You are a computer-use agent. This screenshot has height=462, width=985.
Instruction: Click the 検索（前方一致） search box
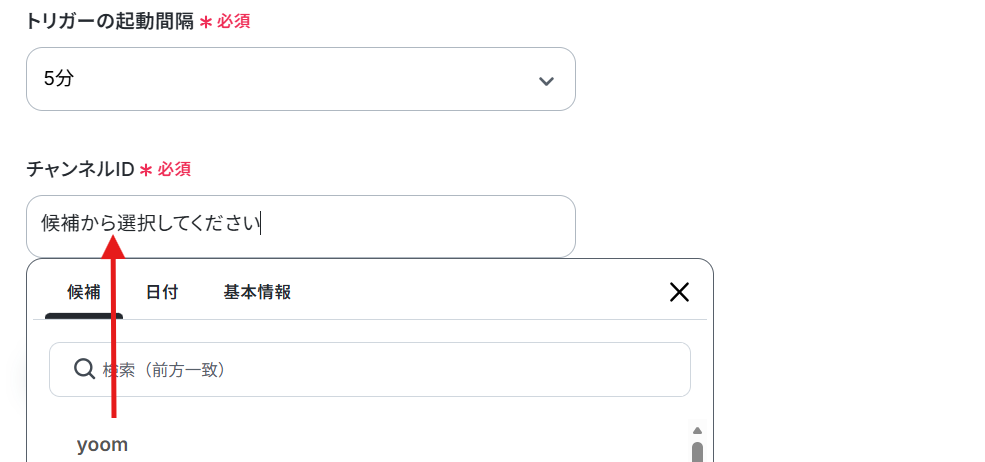(370, 370)
